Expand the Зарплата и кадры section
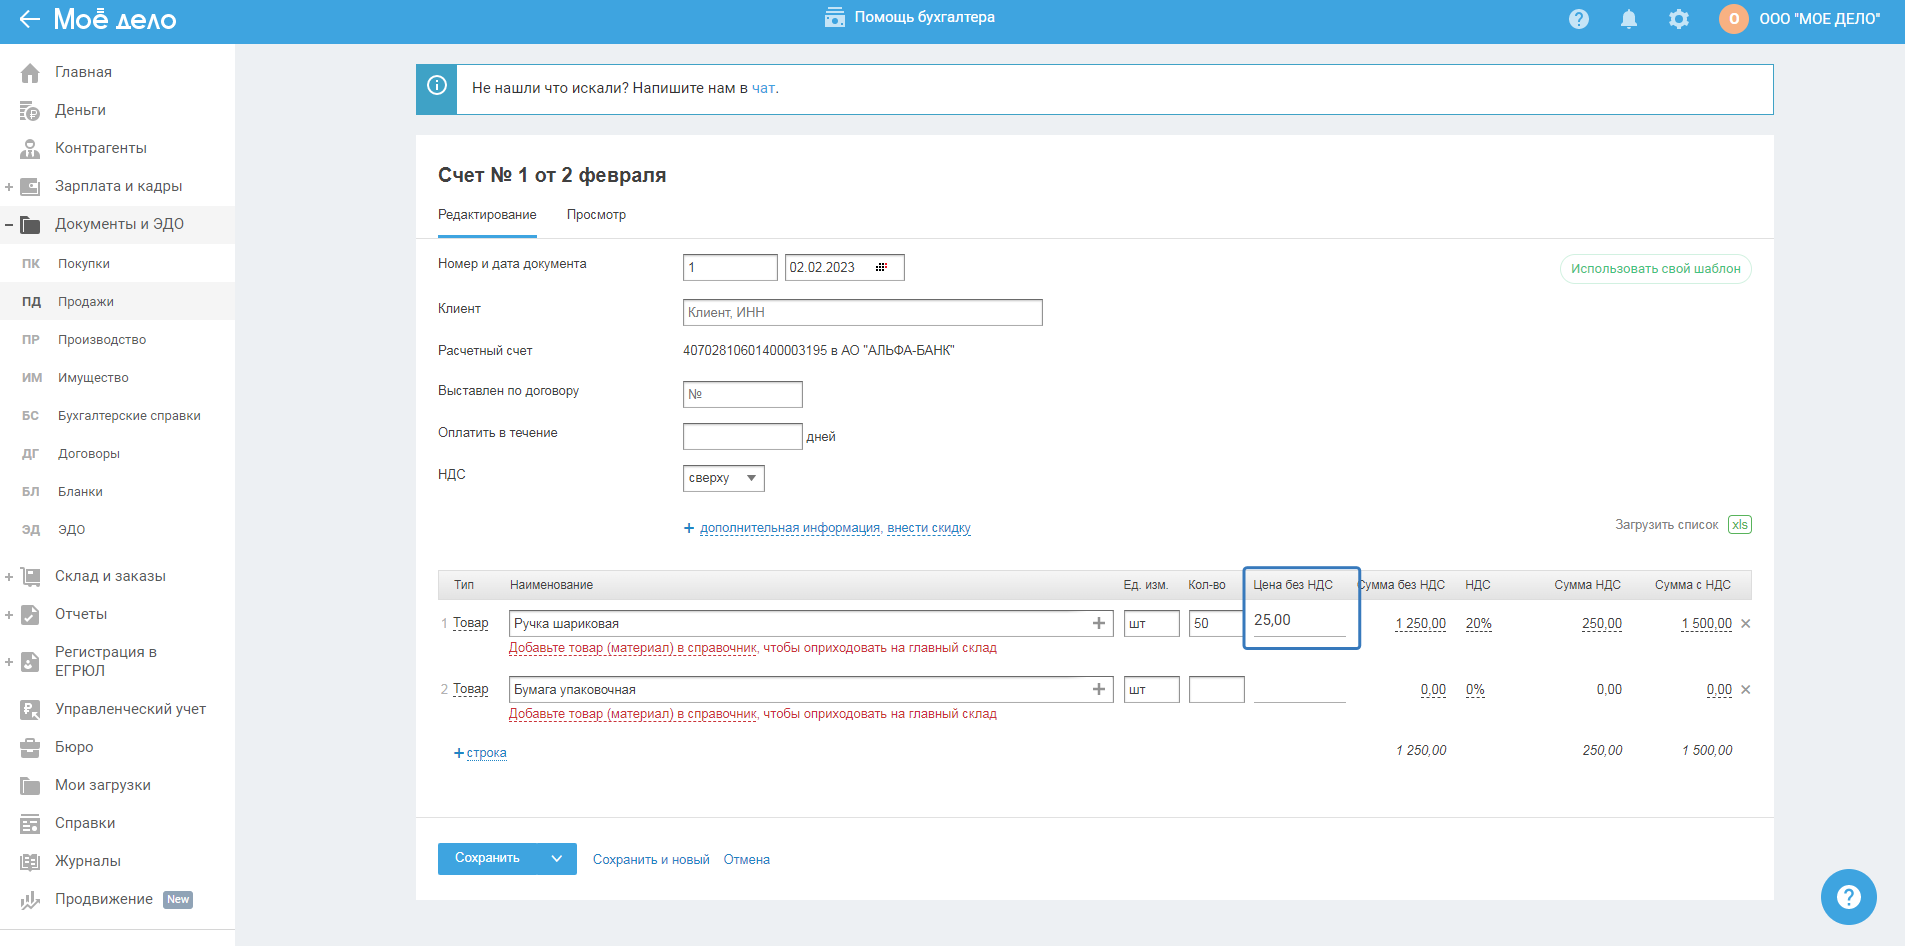 coord(9,187)
